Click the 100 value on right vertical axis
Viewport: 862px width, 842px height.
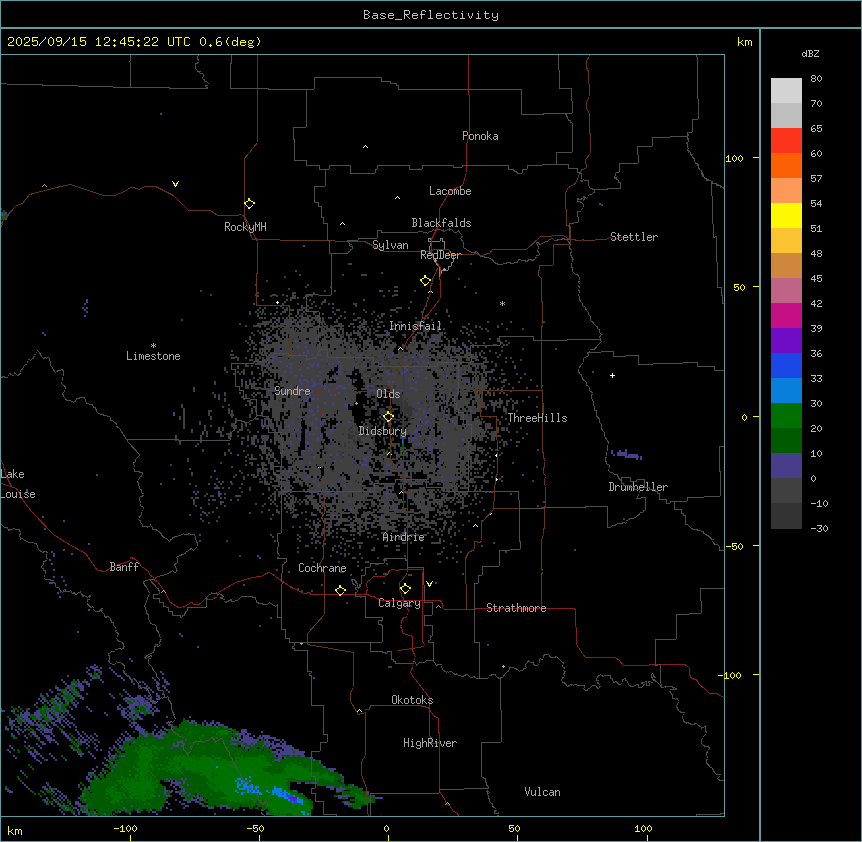point(734,158)
